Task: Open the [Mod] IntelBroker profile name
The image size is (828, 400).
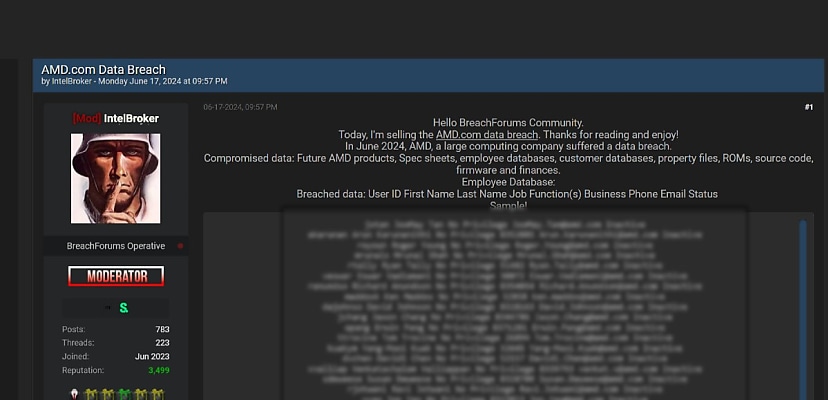Action: click(x=116, y=118)
